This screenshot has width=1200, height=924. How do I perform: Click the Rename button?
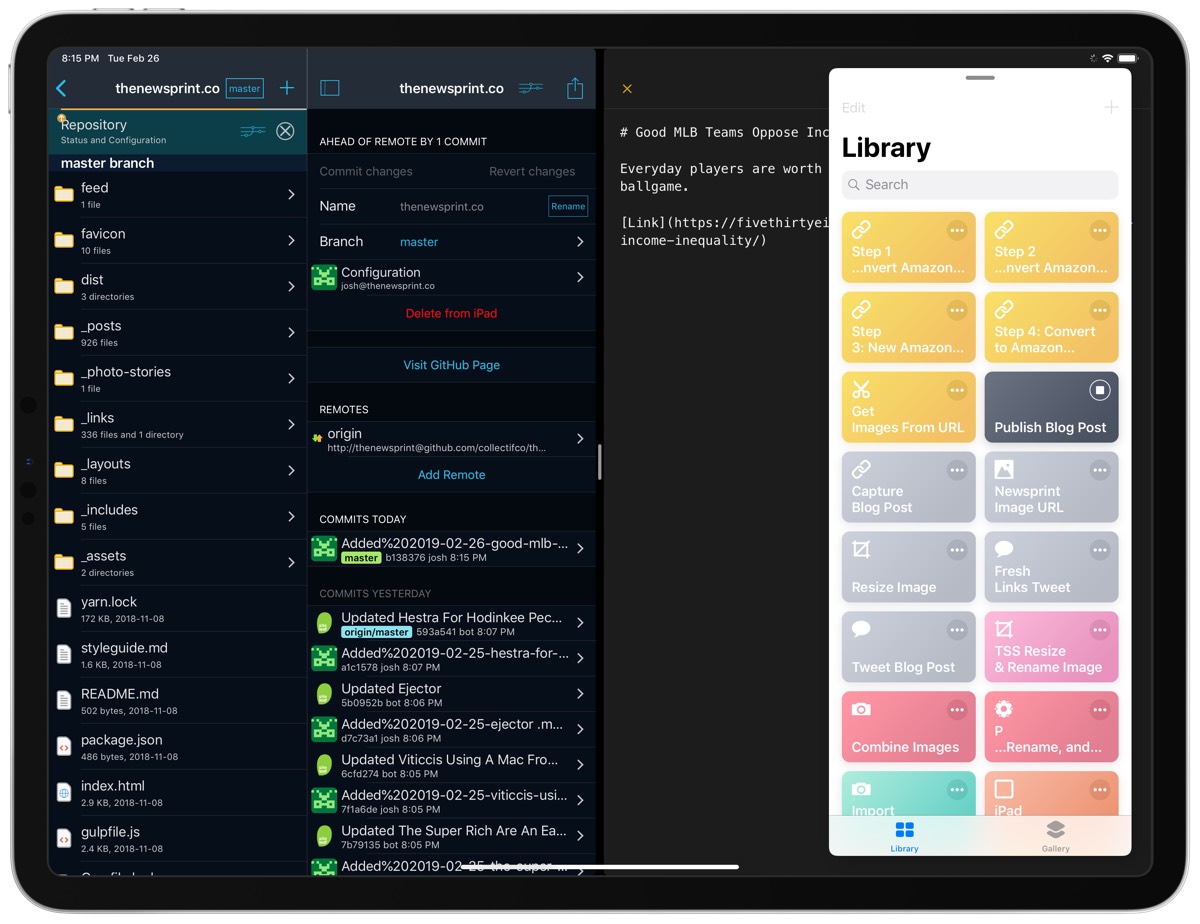pyautogui.click(x=568, y=206)
